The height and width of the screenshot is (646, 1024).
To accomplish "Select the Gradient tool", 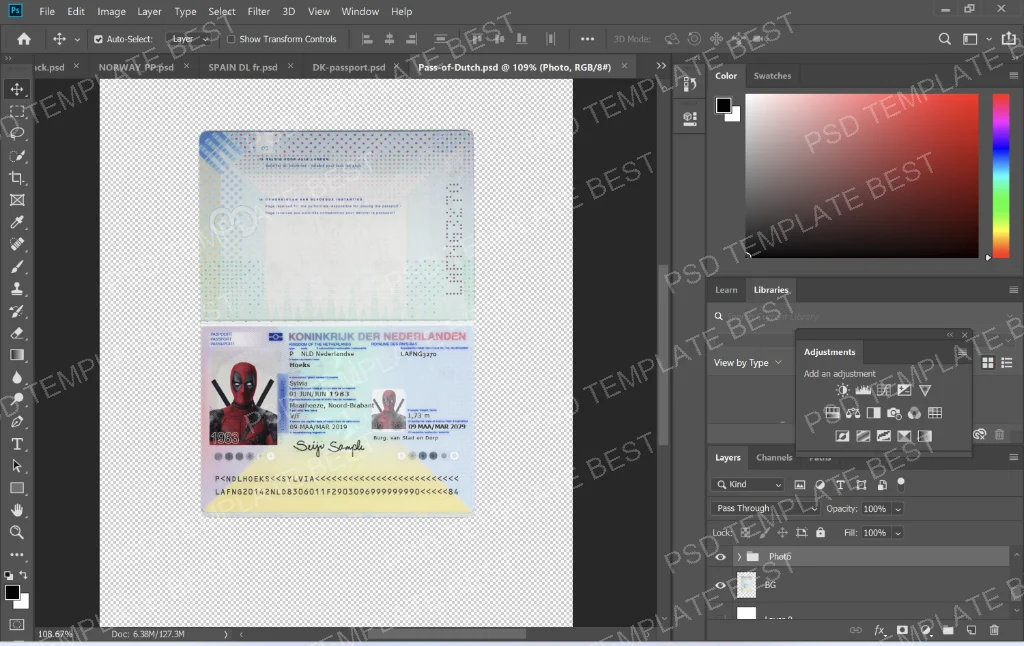I will (x=17, y=355).
